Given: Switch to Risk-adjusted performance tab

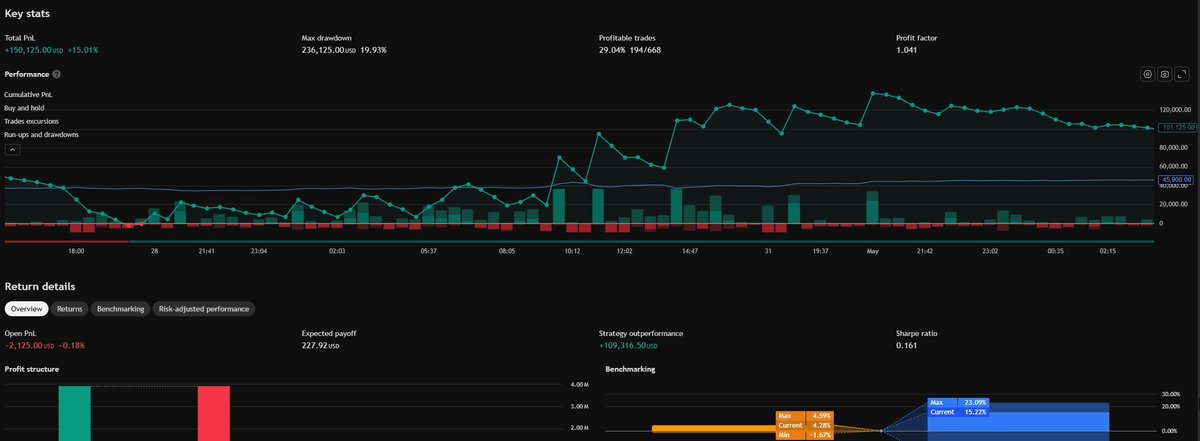Looking at the screenshot, I should [204, 310].
